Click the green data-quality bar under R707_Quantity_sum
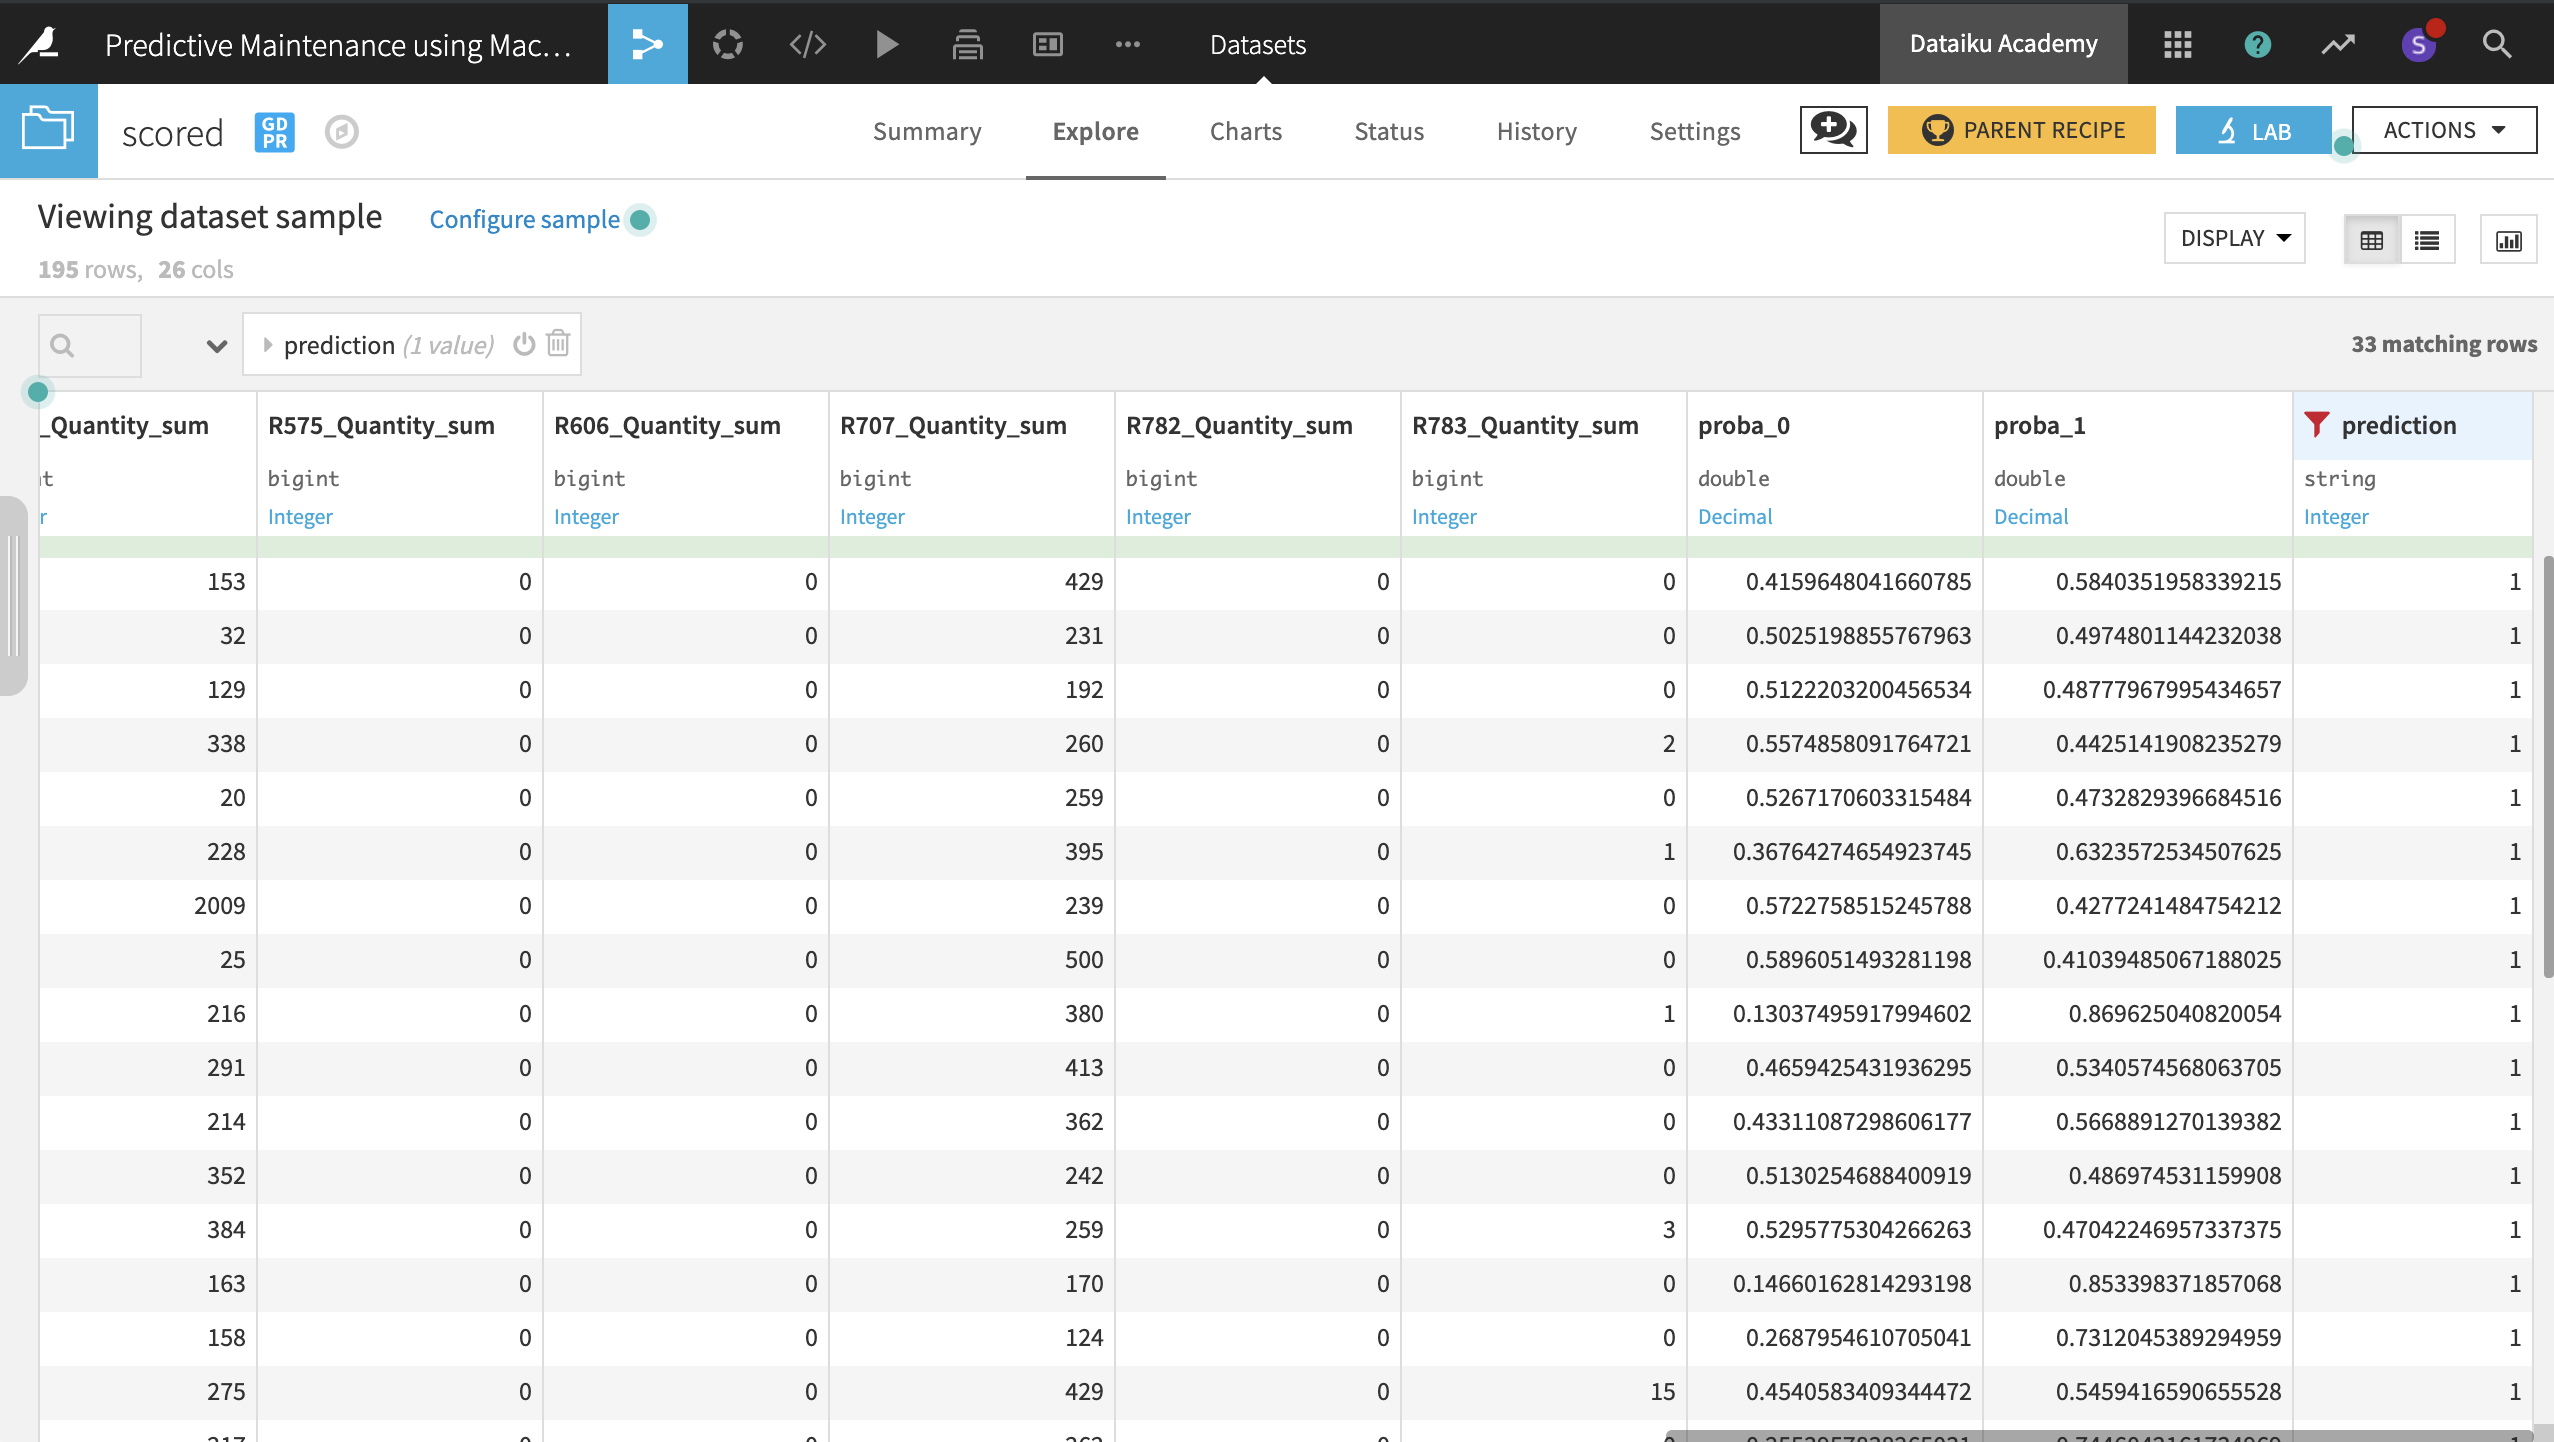Viewport: 2554px width, 1442px height. (x=971, y=546)
